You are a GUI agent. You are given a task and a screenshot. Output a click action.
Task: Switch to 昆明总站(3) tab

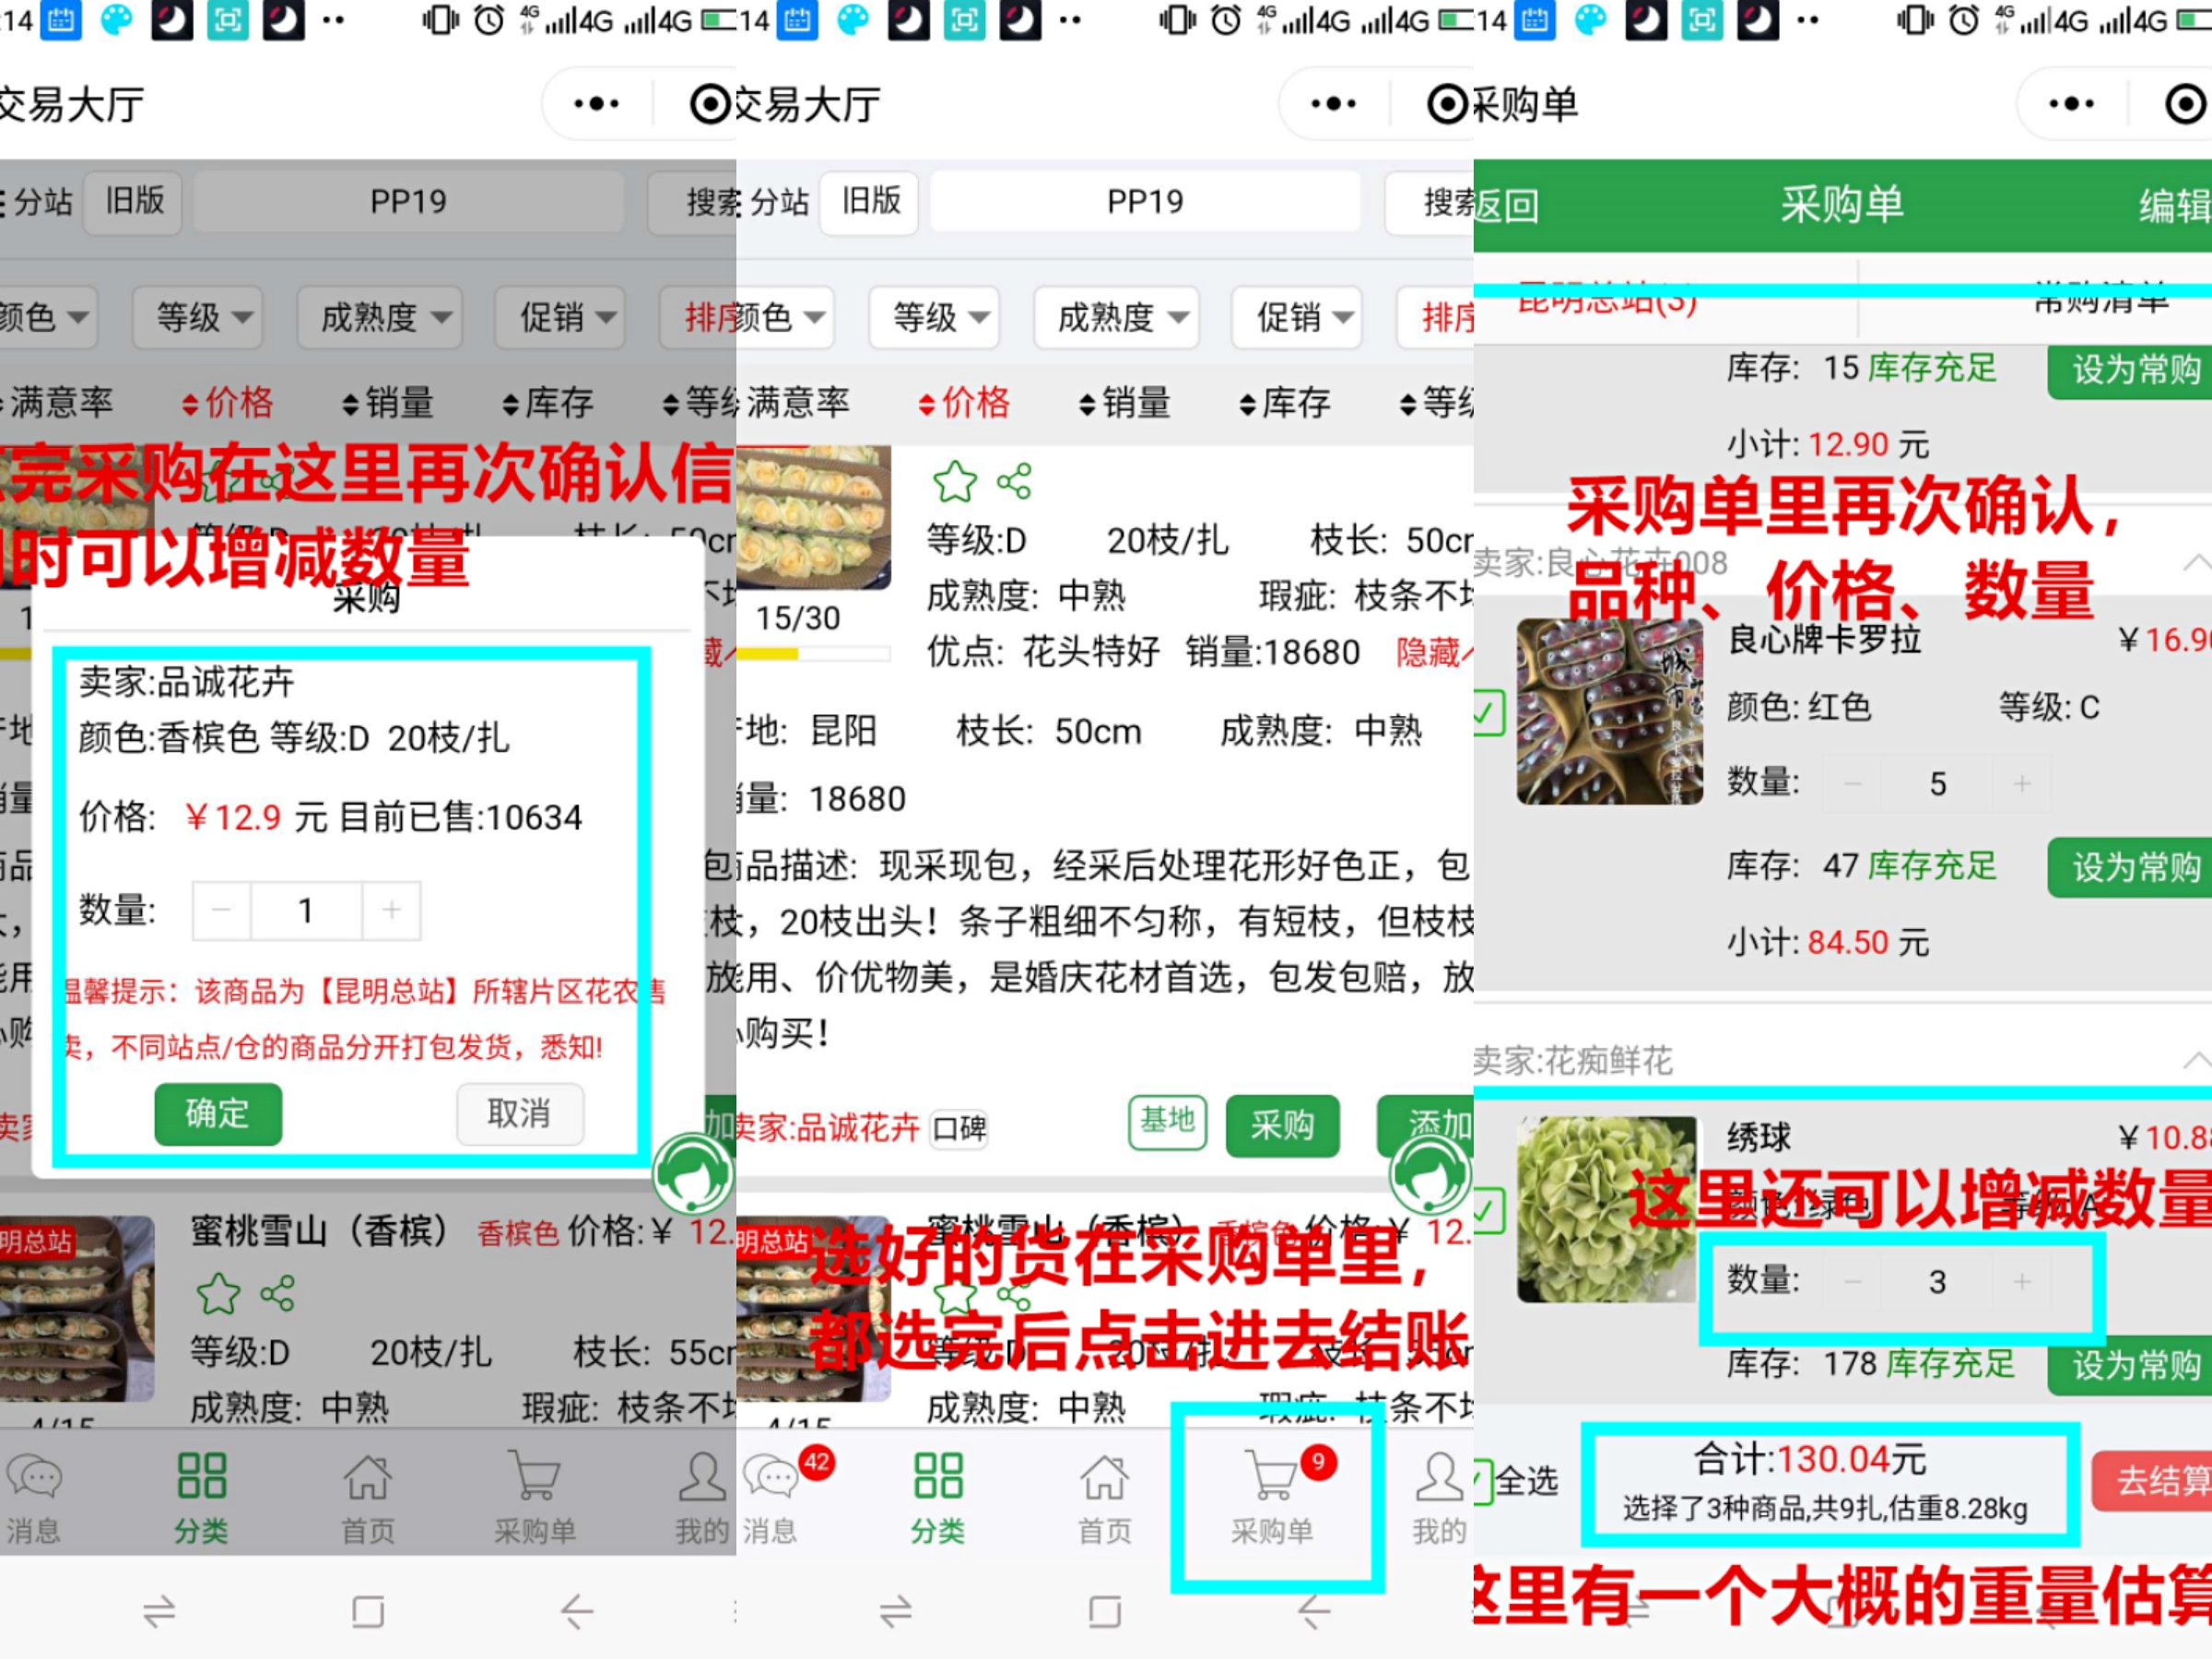[x=1608, y=299]
